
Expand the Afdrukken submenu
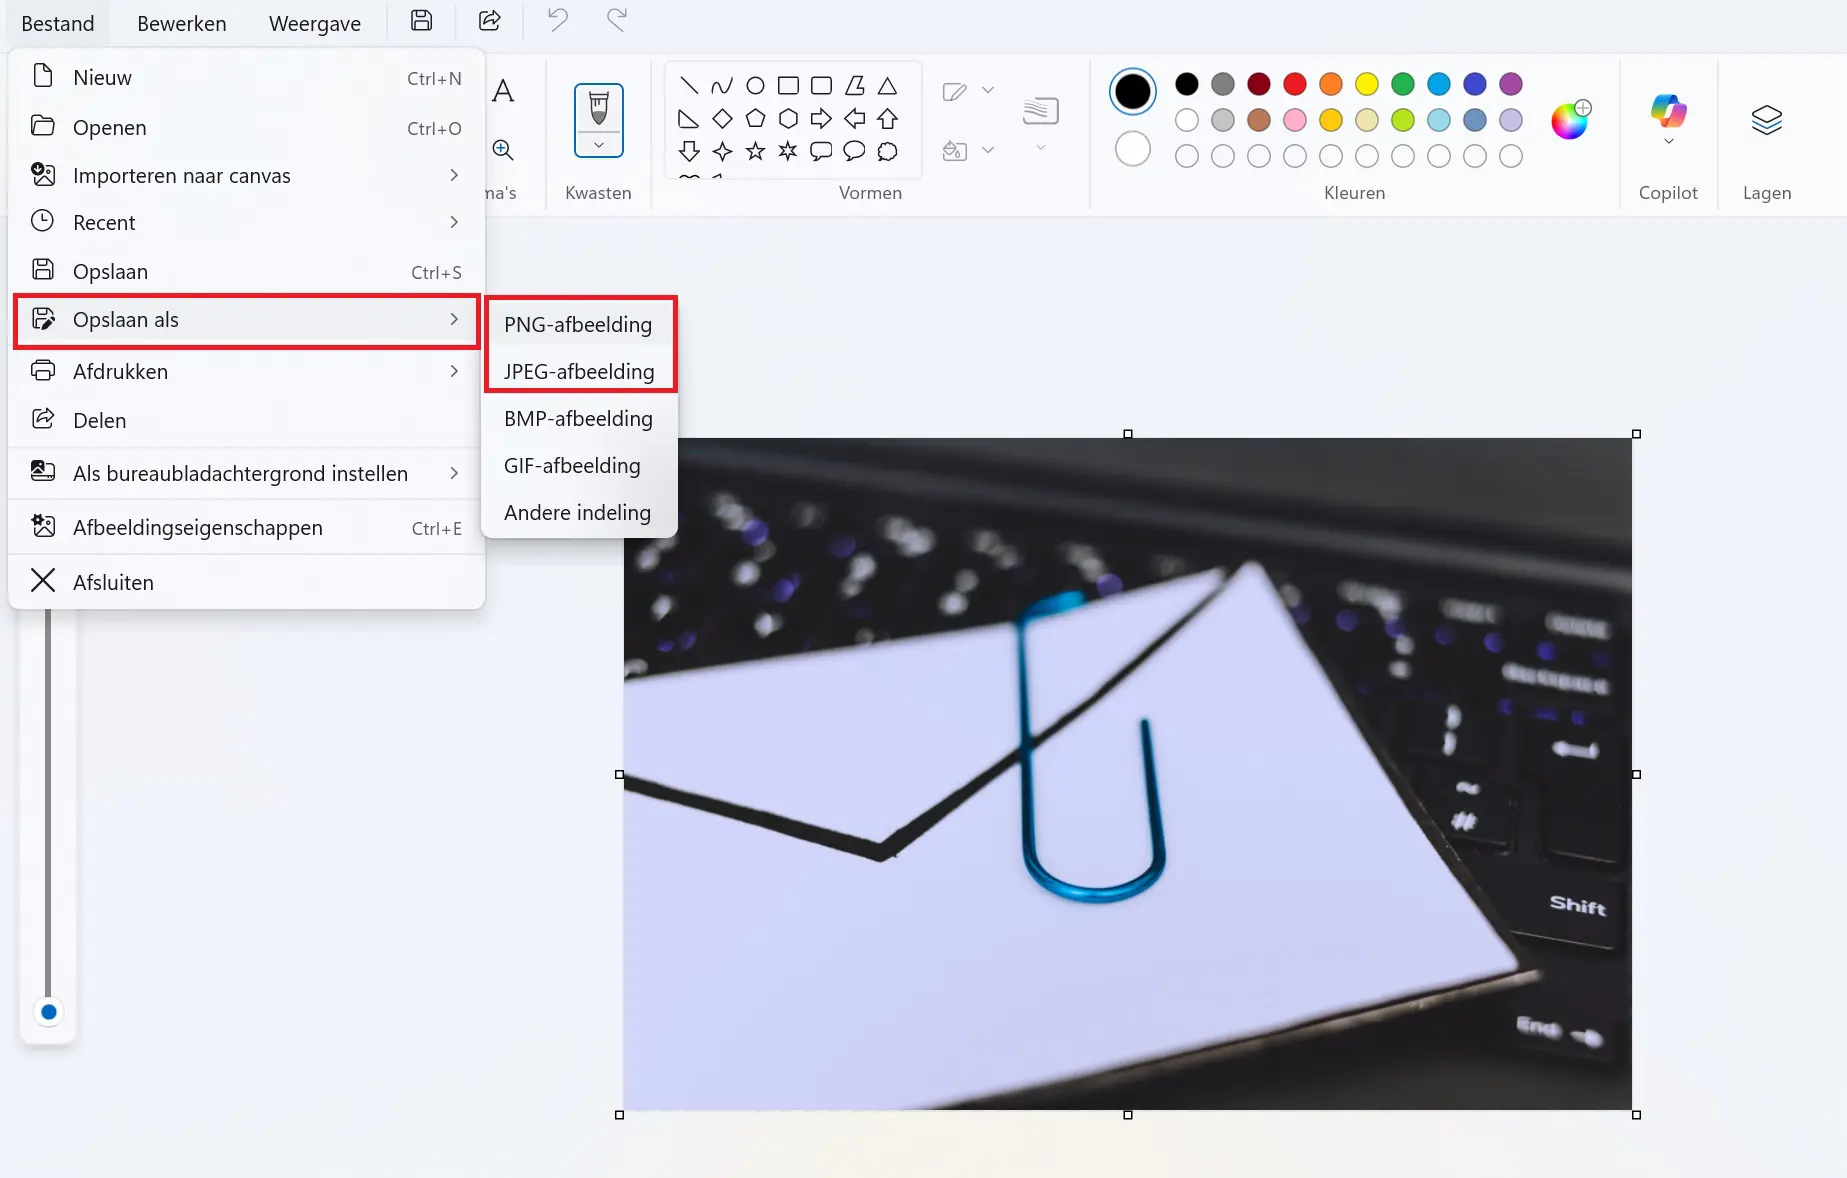(246, 371)
